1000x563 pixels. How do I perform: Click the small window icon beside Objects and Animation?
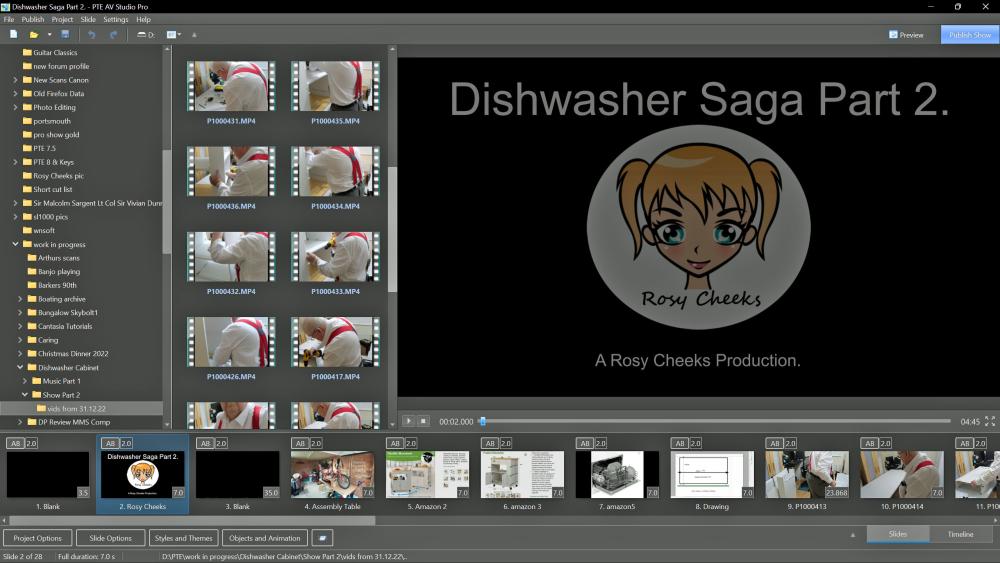tap(323, 538)
